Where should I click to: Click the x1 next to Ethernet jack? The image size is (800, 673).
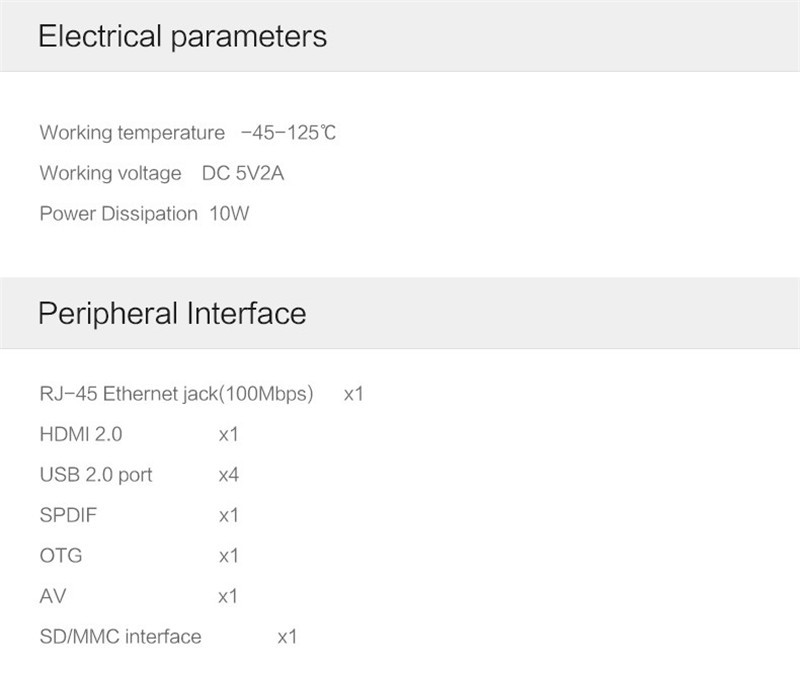353,394
